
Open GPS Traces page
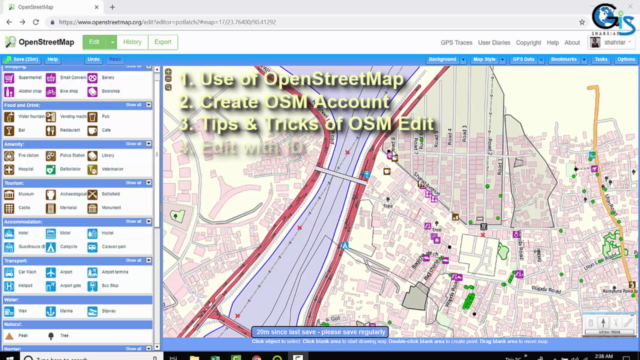click(456, 42)
